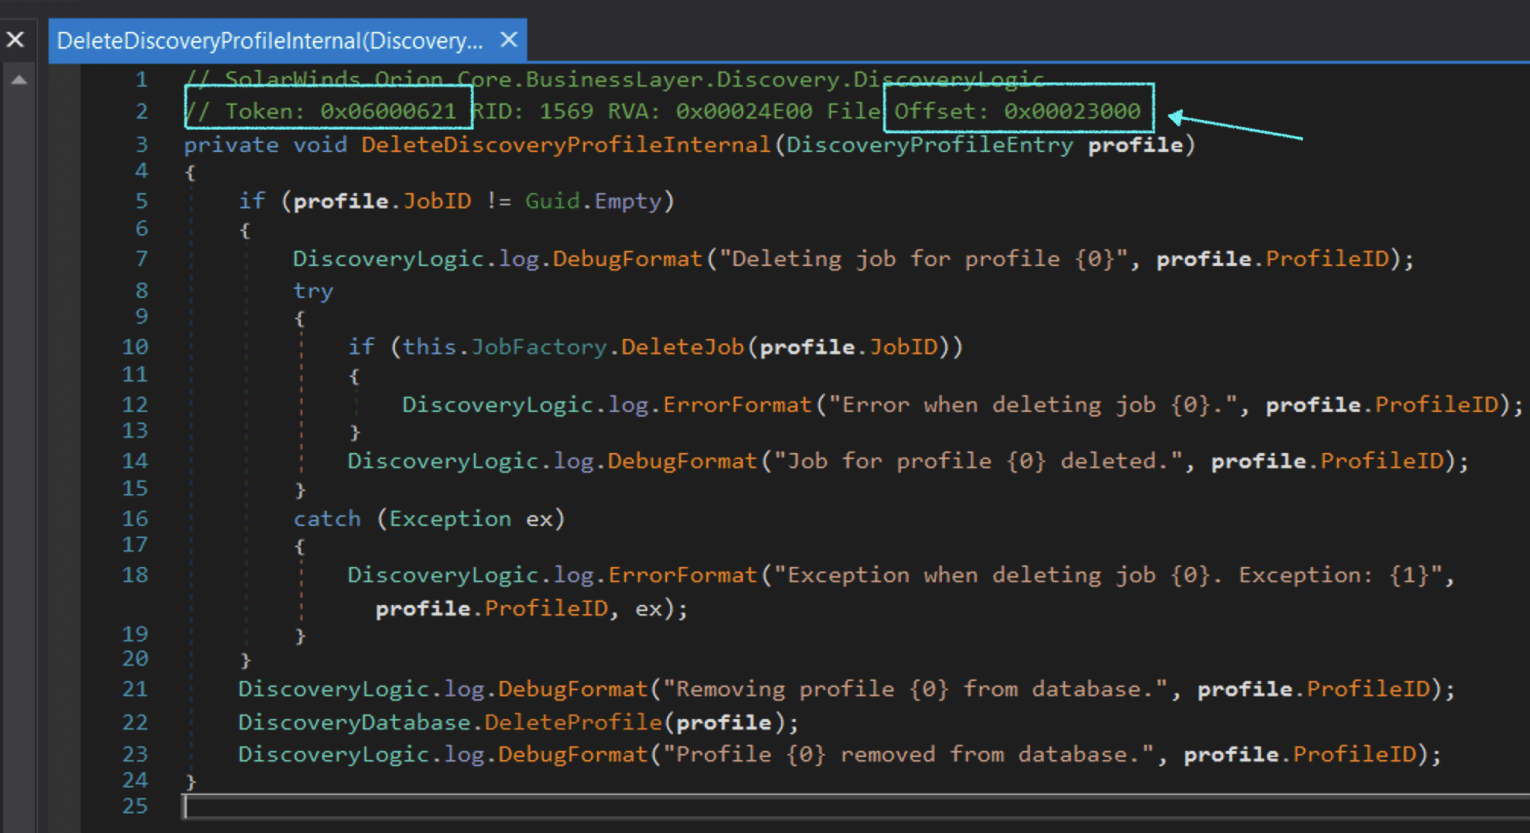
Task: Close the DeleteDiscoveryProfileInternal tab
Action: tap(508, 40)
